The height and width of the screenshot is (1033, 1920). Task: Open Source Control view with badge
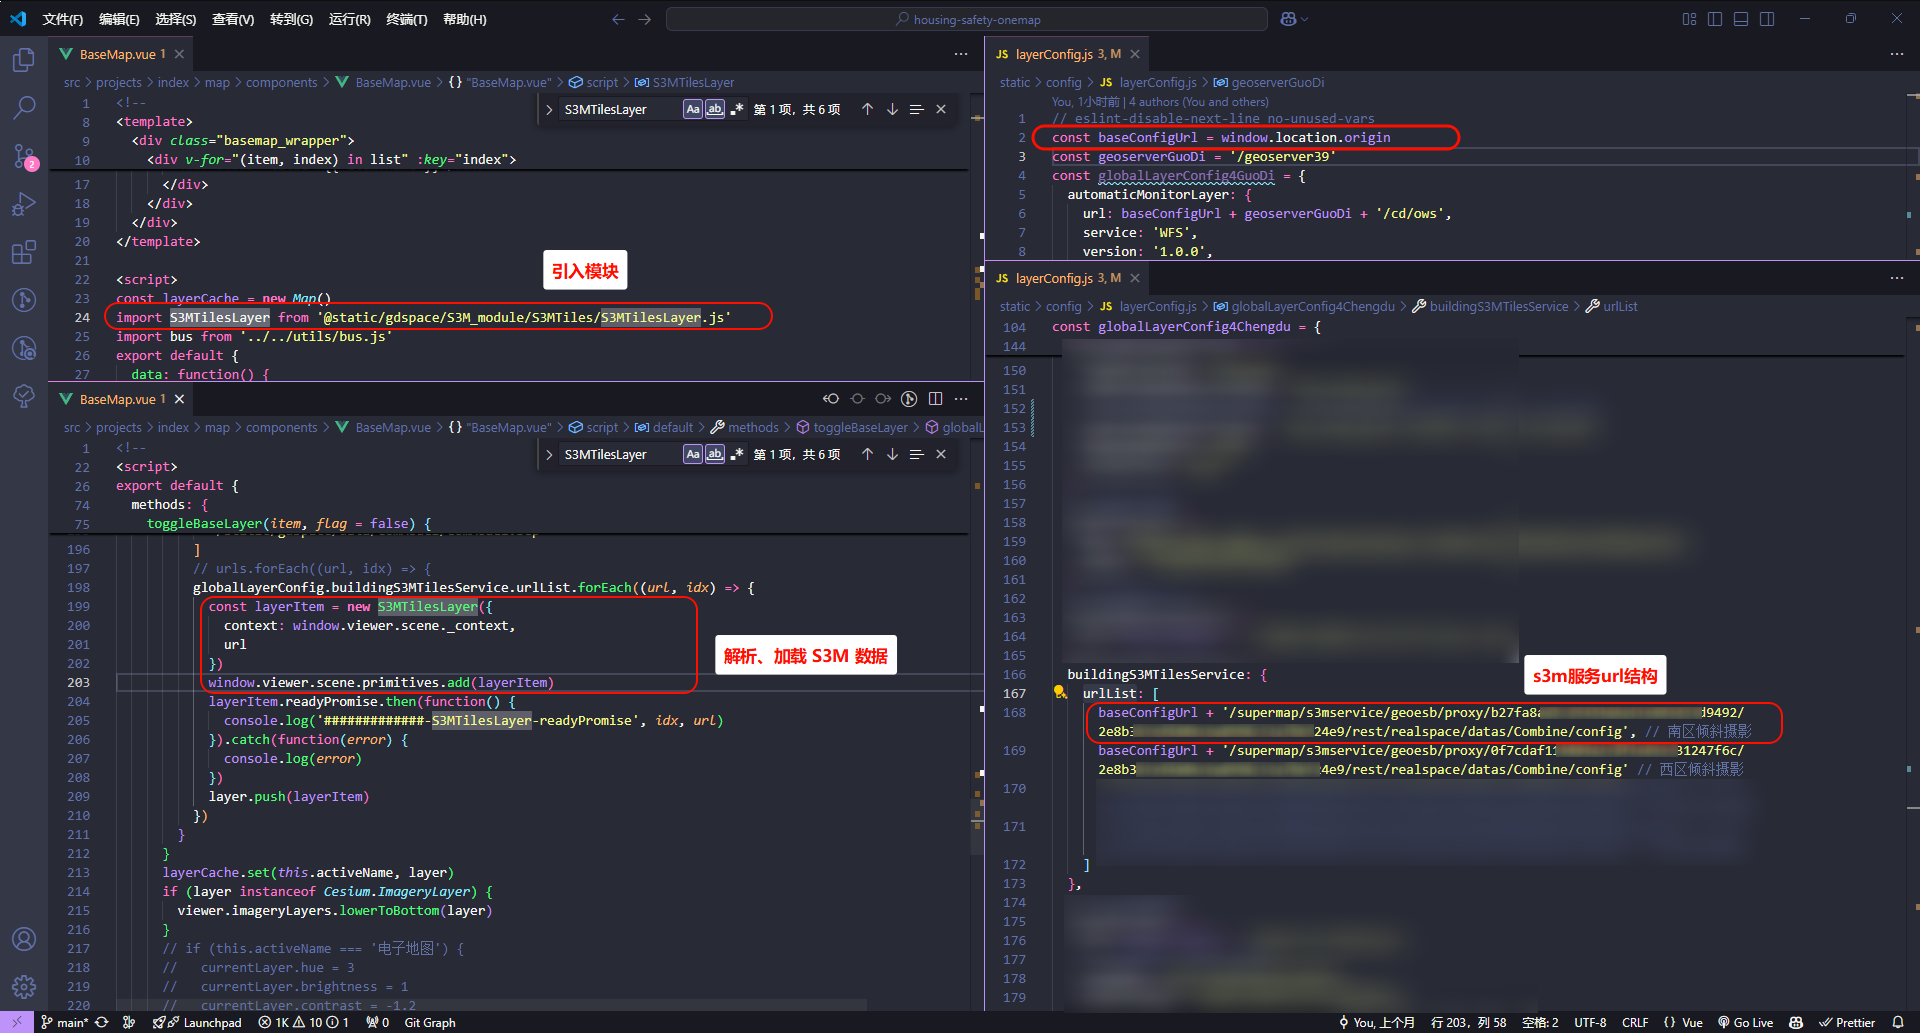(24, 156)
